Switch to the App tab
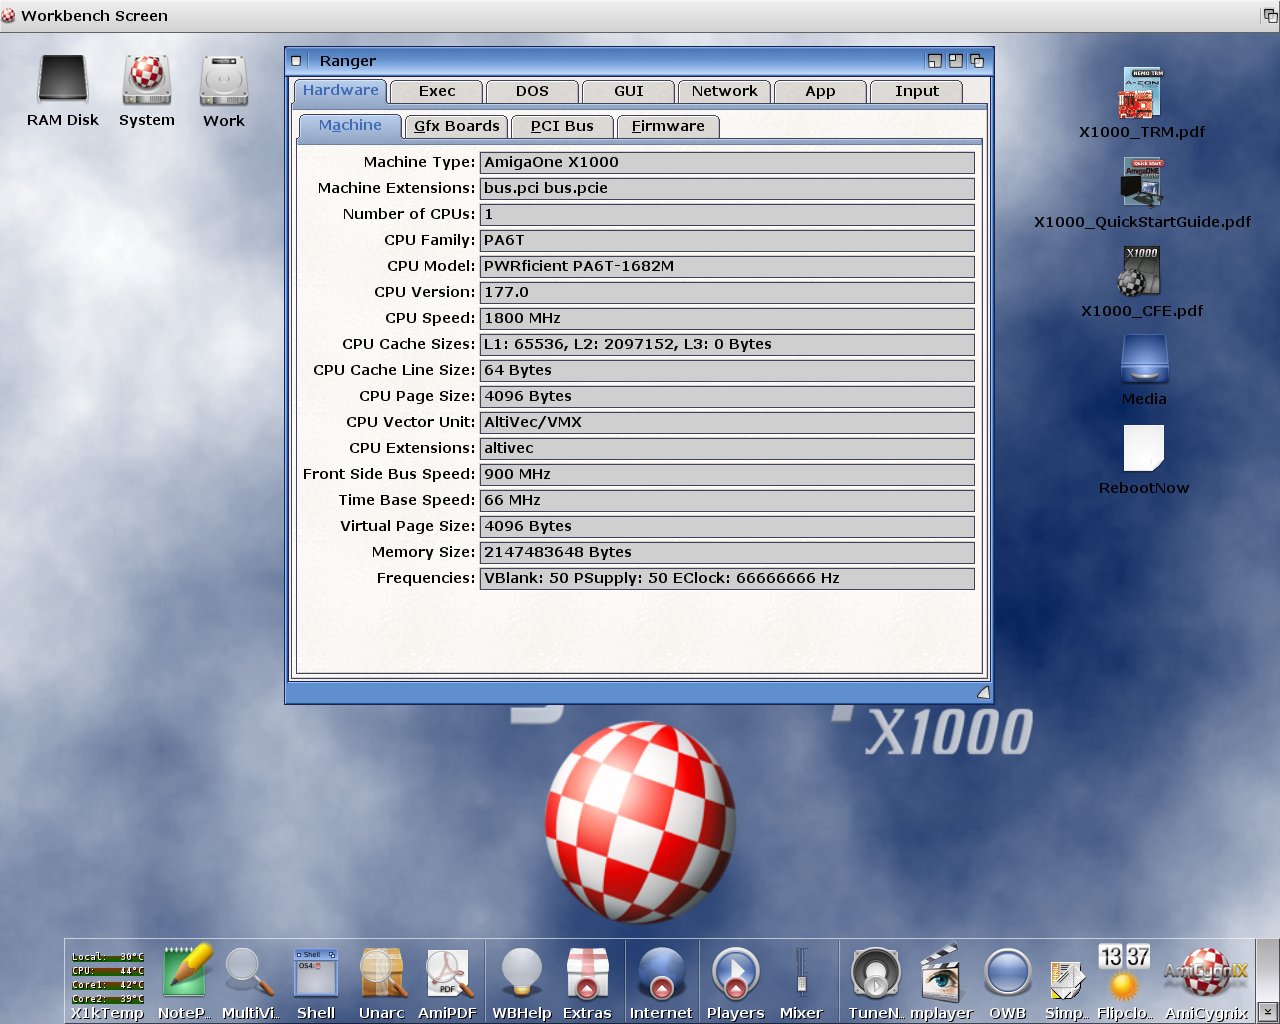Viewport: 1280px width, 1024px height. 820,91
